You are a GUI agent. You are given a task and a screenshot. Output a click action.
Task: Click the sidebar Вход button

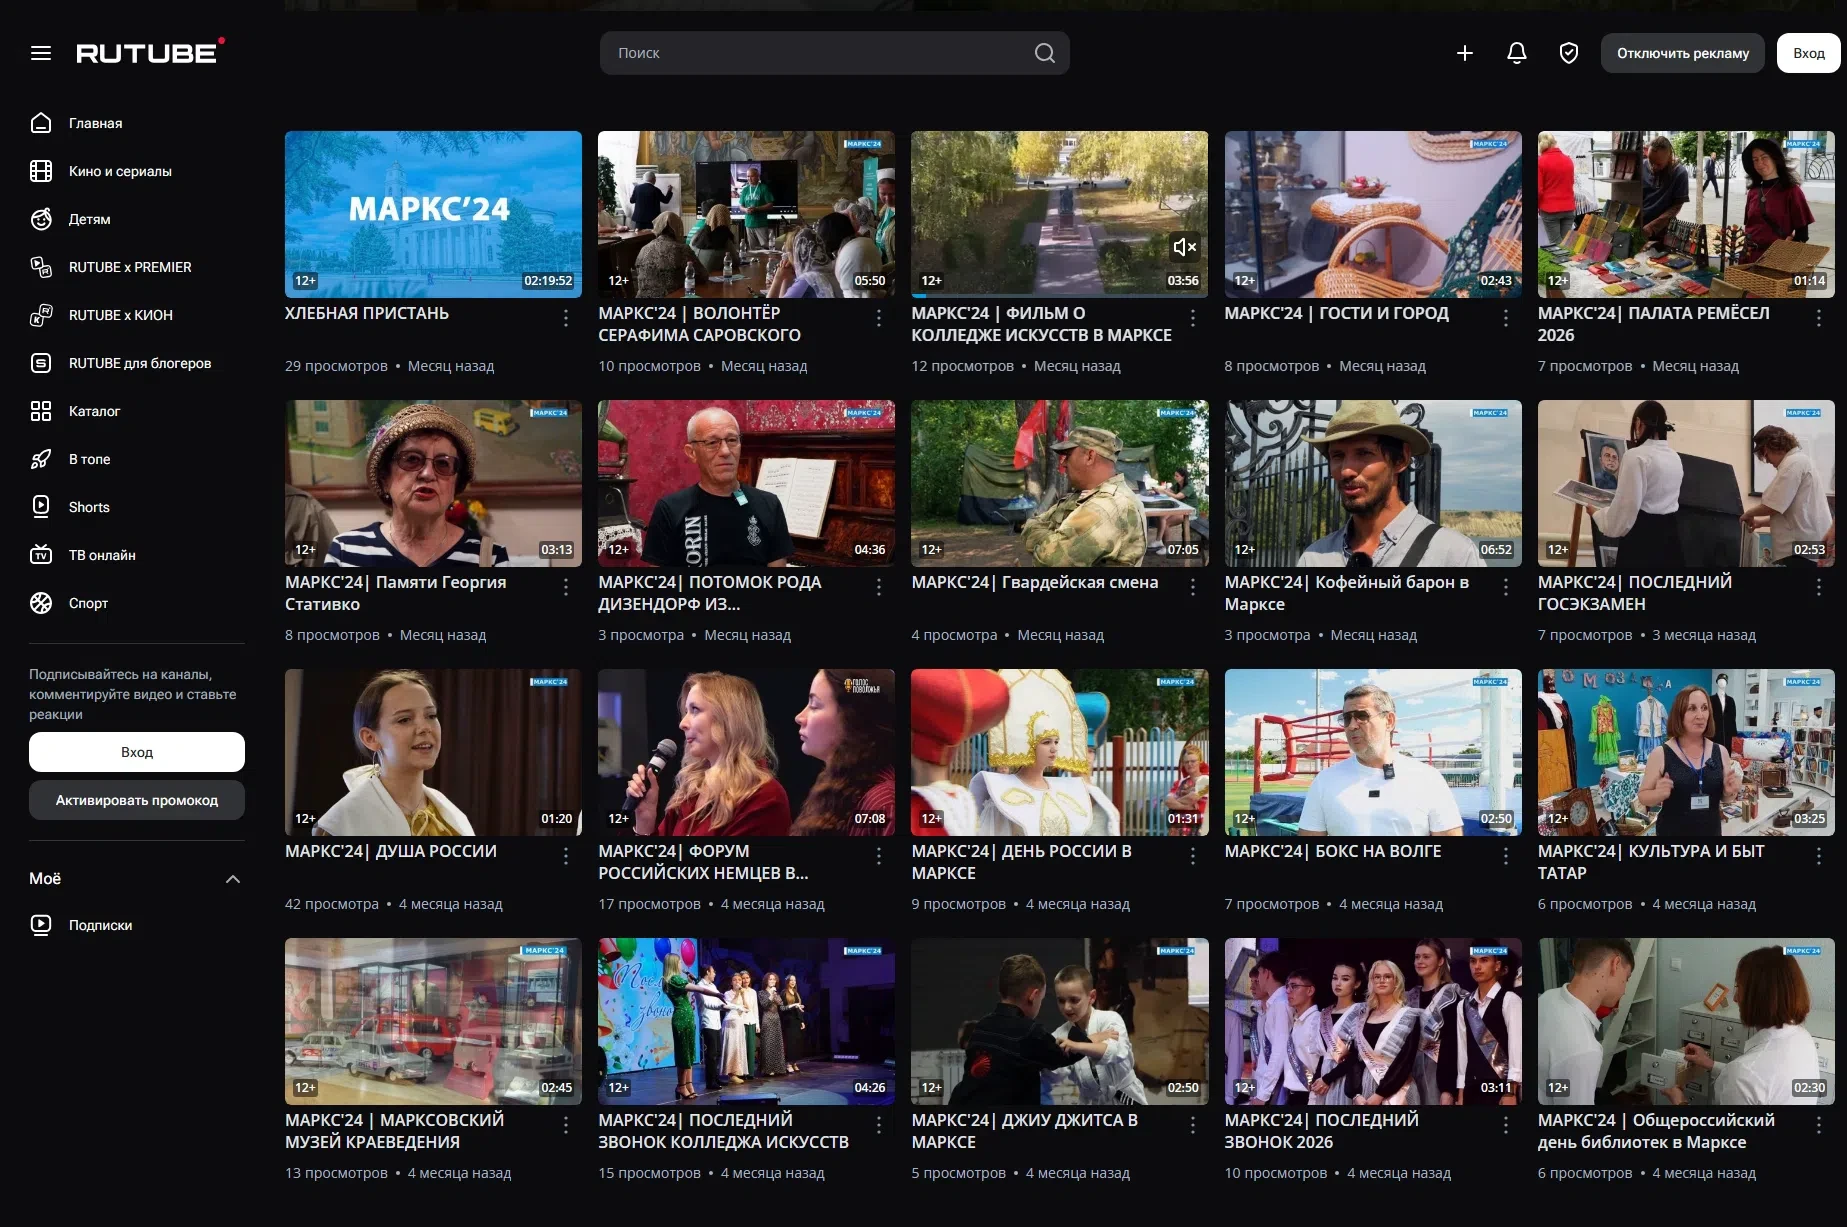click(137, 752)
